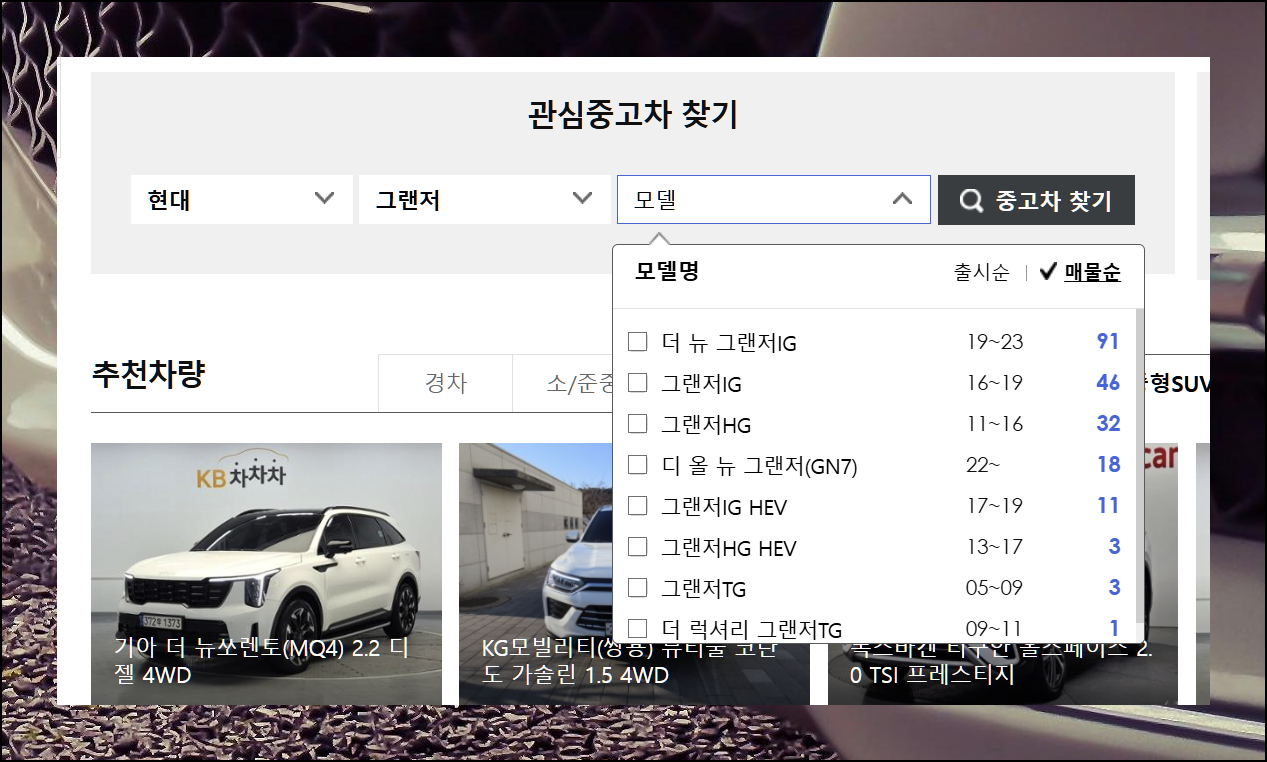Screen dimensions: 1267x762
Task: Check the 그랜저IG 16~19 checkbox
Action: 637,383
